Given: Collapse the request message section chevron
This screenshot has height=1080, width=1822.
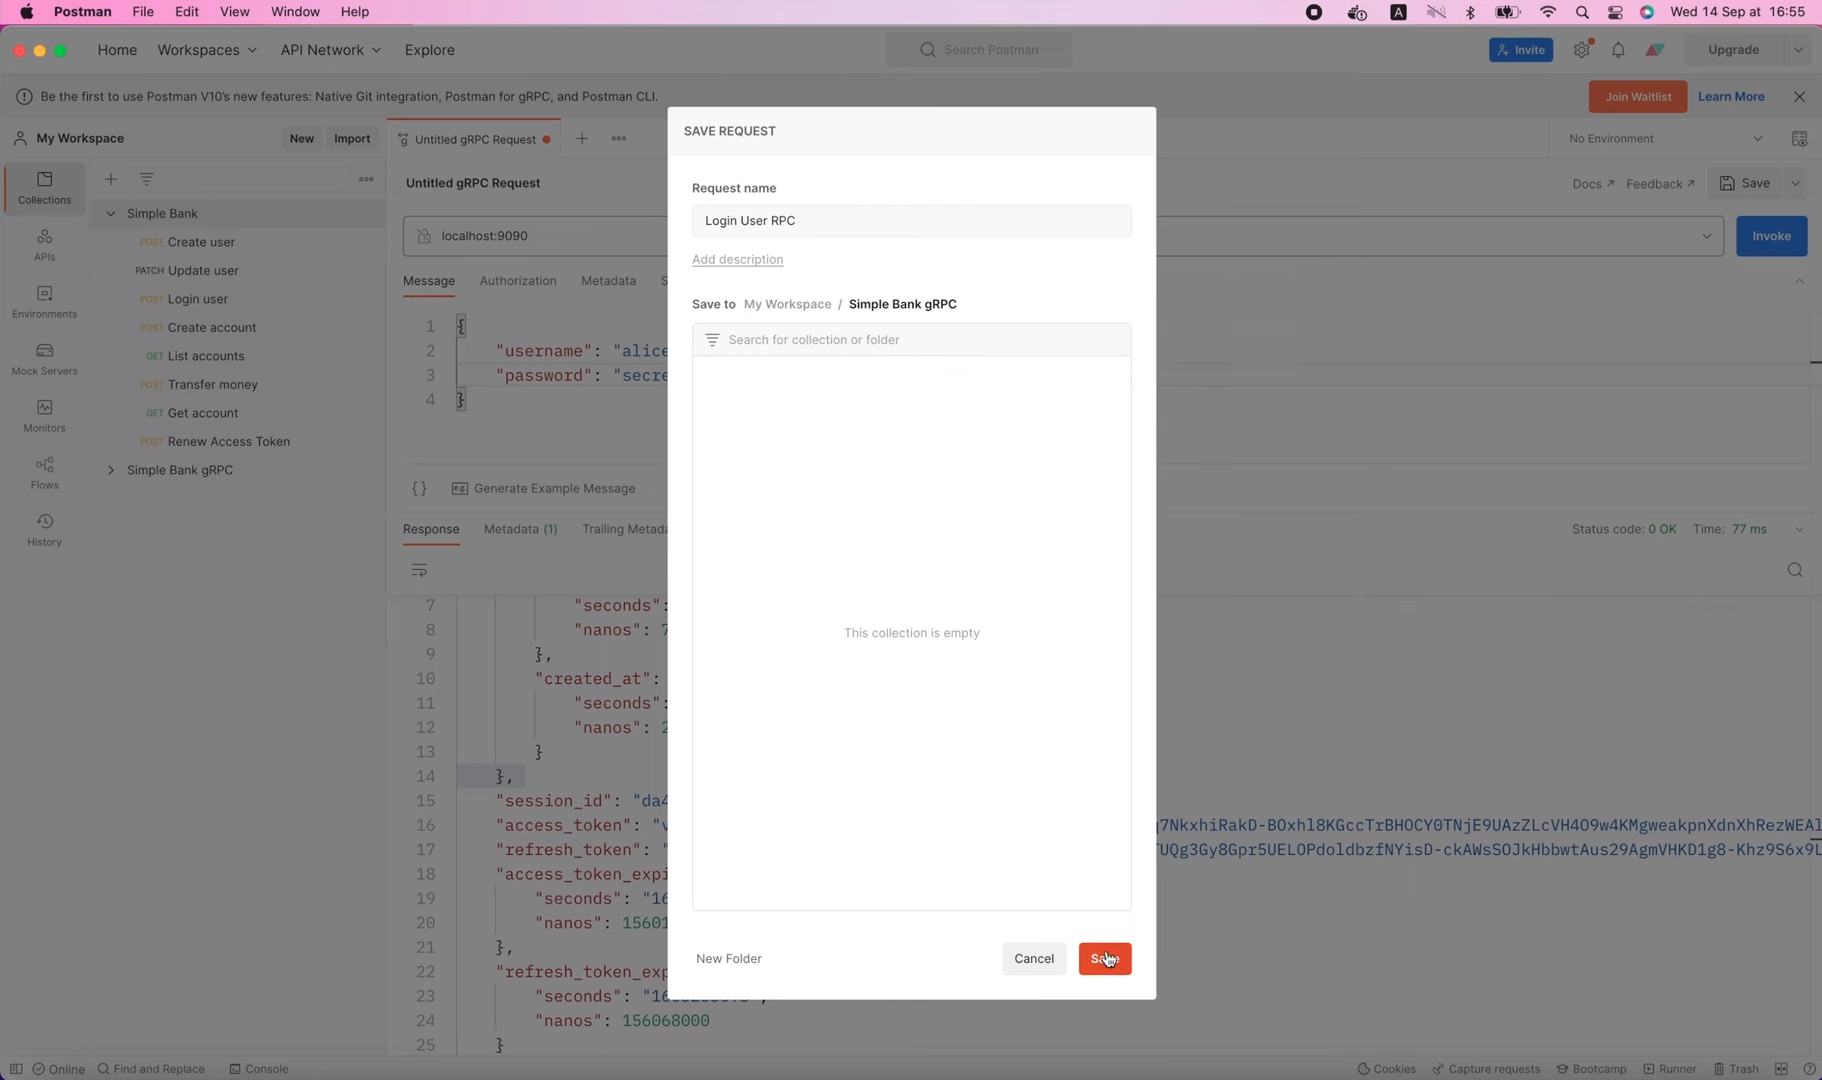Looking at the screenshot, I should (1799, 282).
